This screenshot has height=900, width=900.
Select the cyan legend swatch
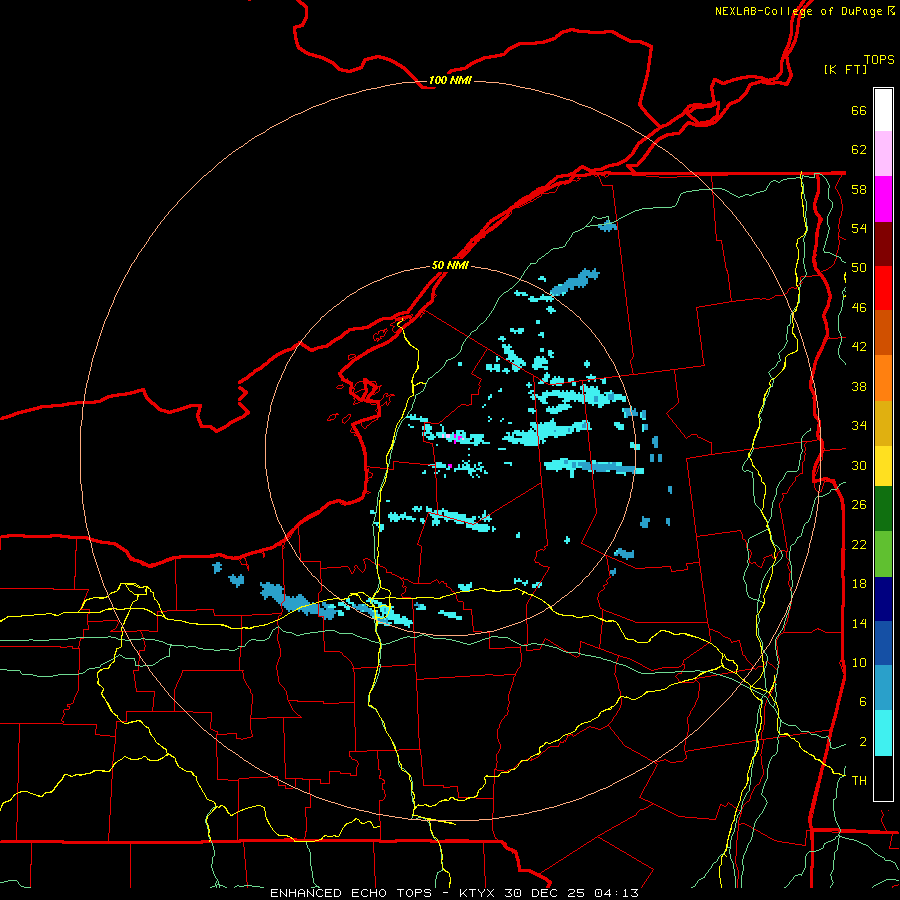[x=883, y=733]
